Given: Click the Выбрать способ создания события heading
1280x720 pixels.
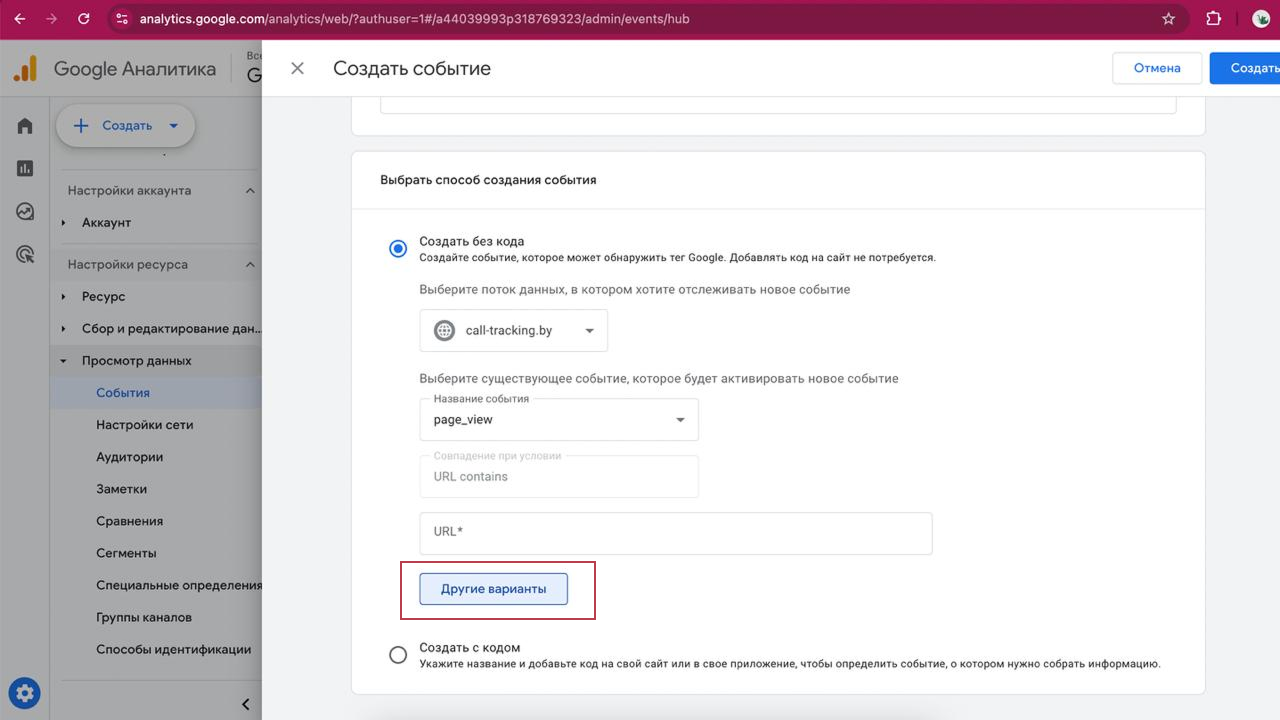Looking at the screenshot, I should tap(488, 180).
